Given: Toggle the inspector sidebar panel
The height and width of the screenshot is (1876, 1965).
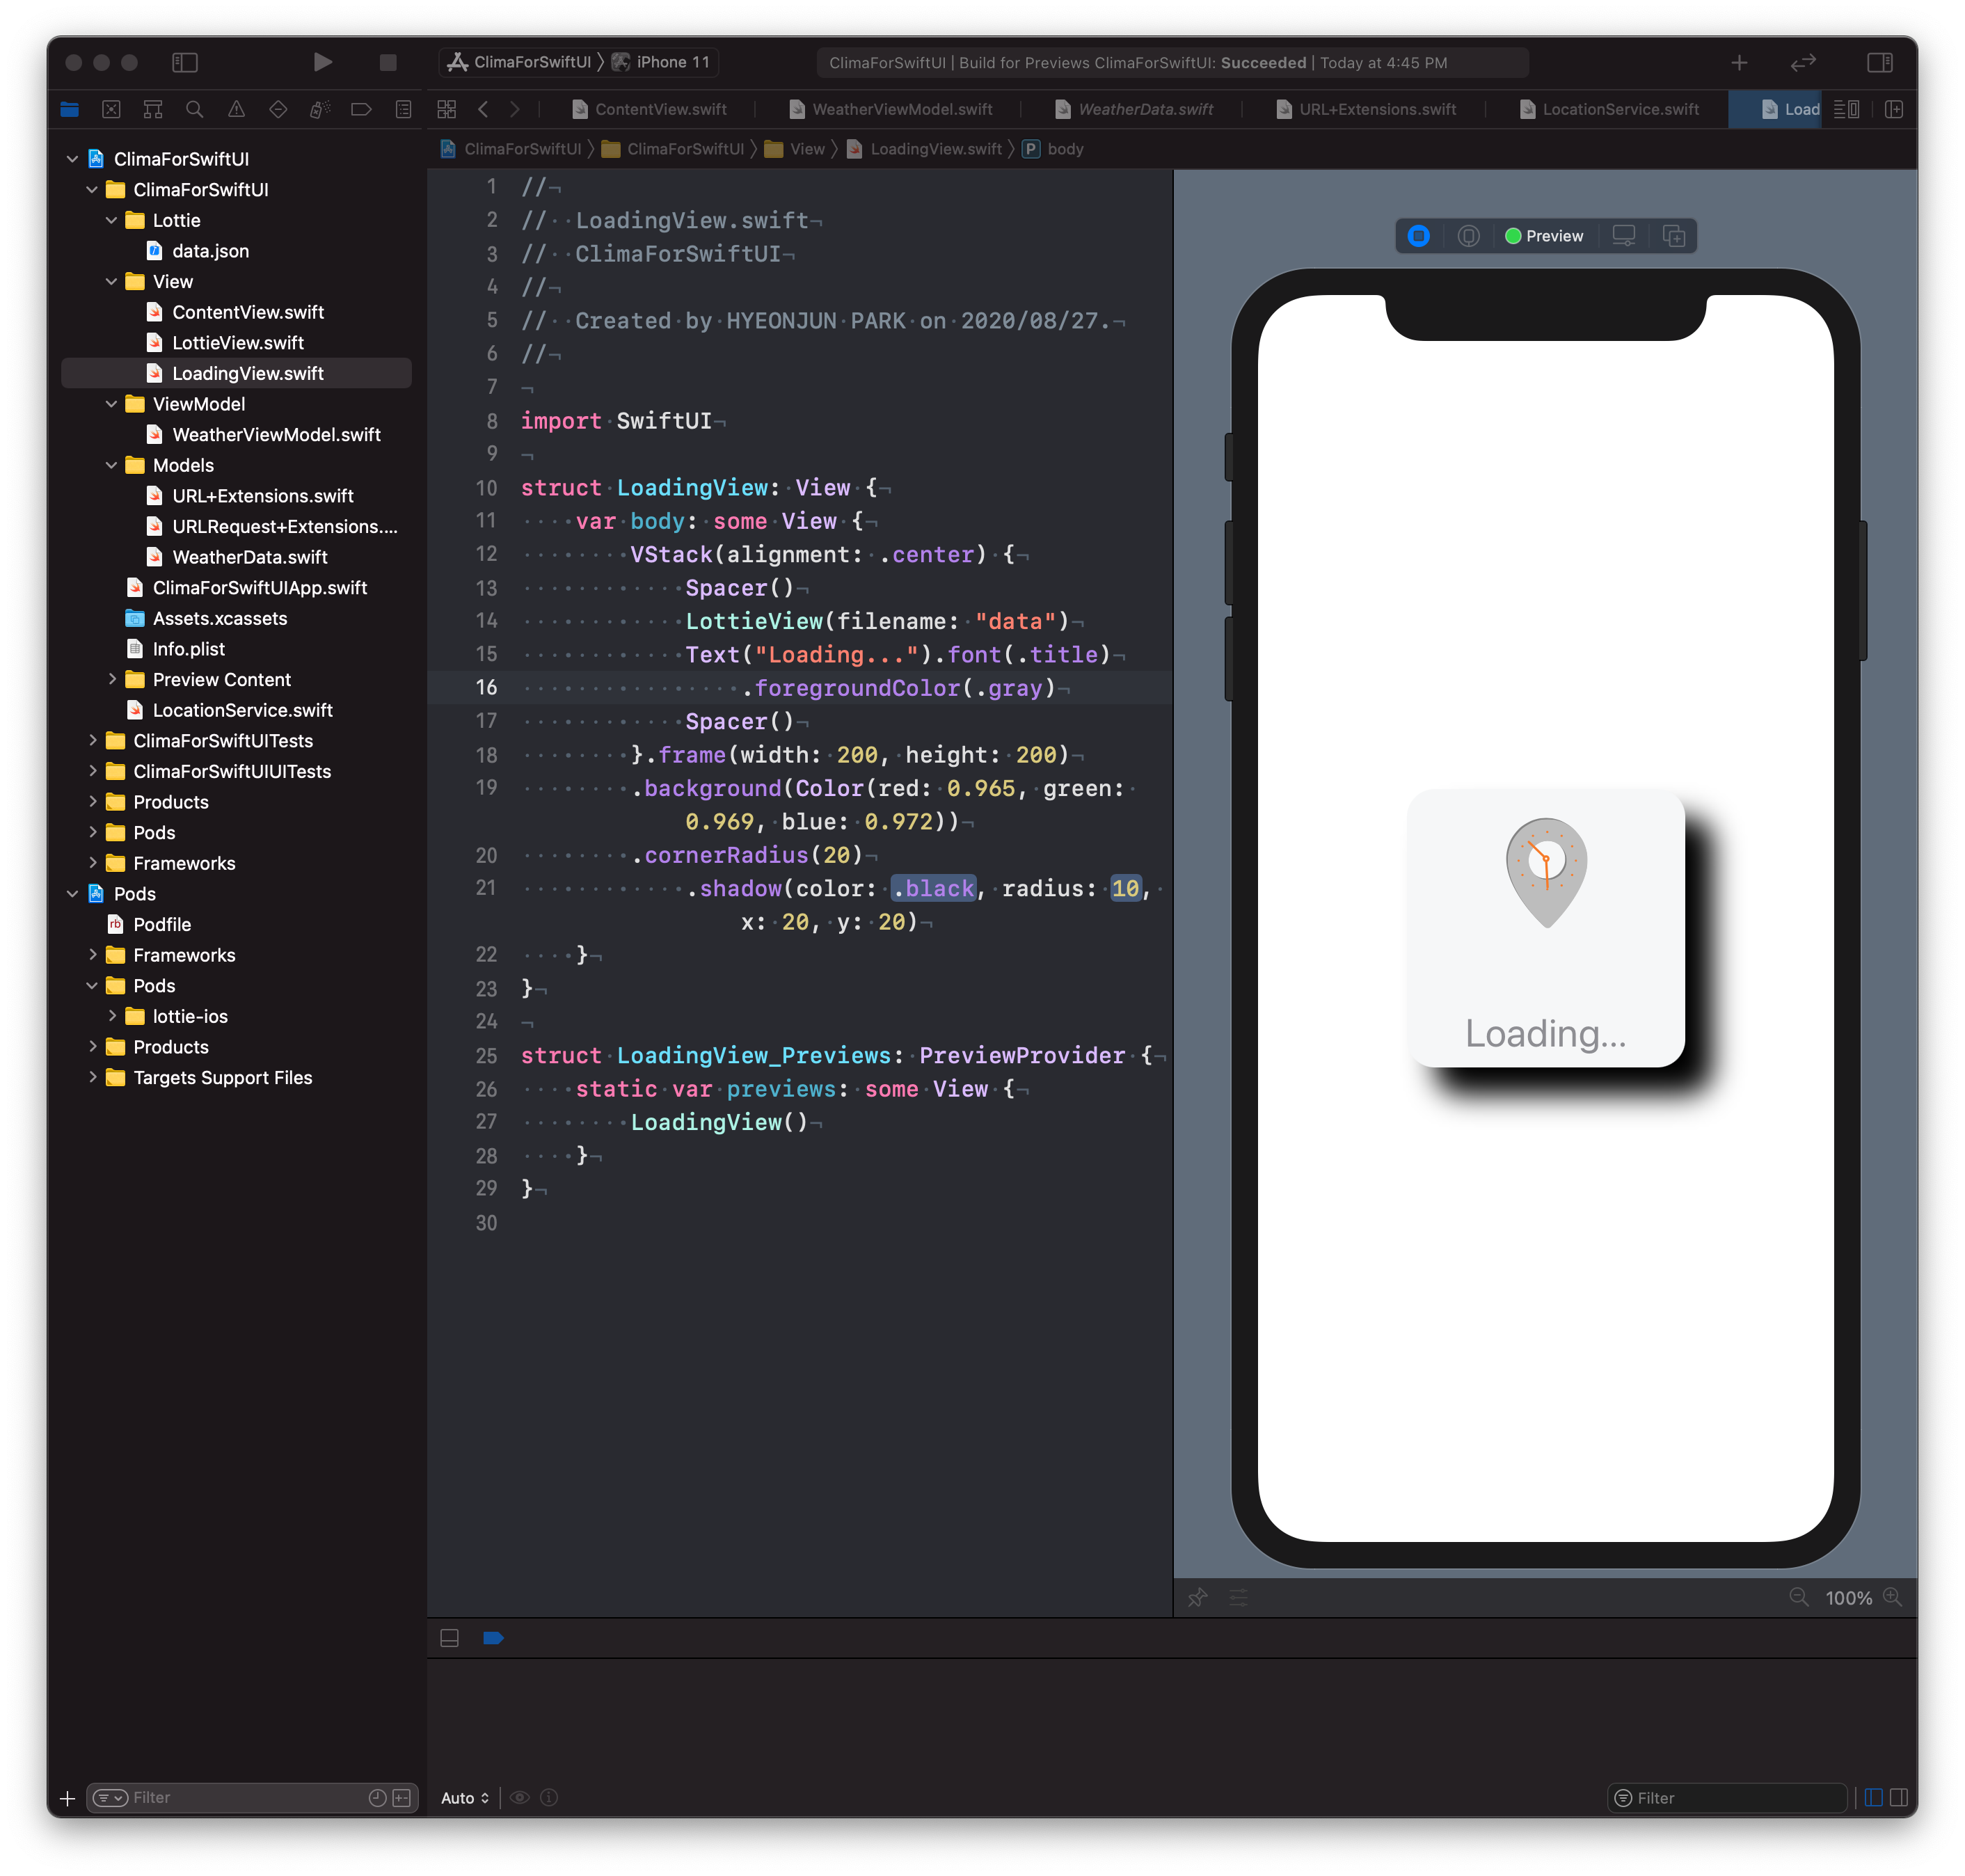Looking at the screenshot, I should [x=1879, y=62].
